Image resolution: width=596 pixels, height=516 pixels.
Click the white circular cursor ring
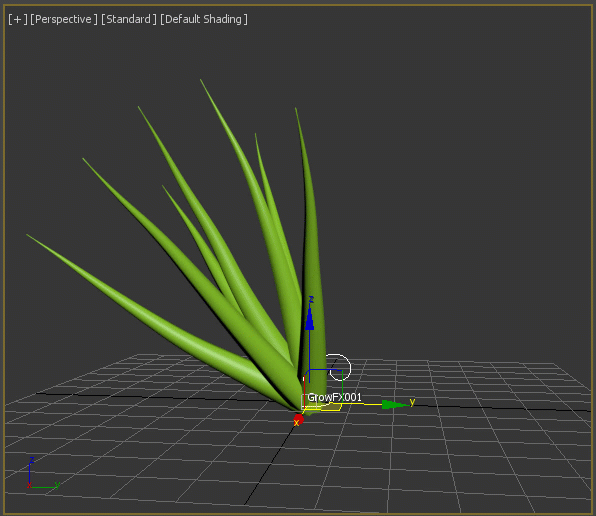(339, 367)
